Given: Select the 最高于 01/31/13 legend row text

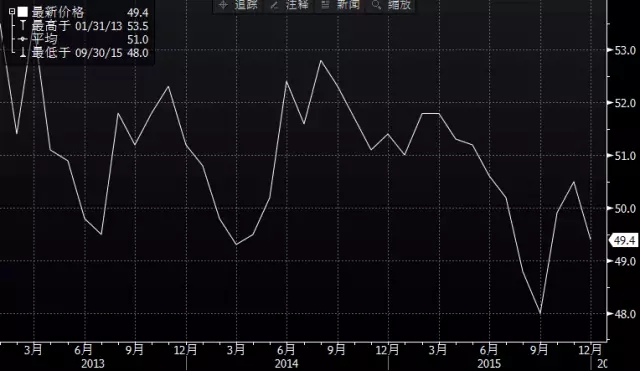Looking at the screenshot, I should click(x=77, y=26).
